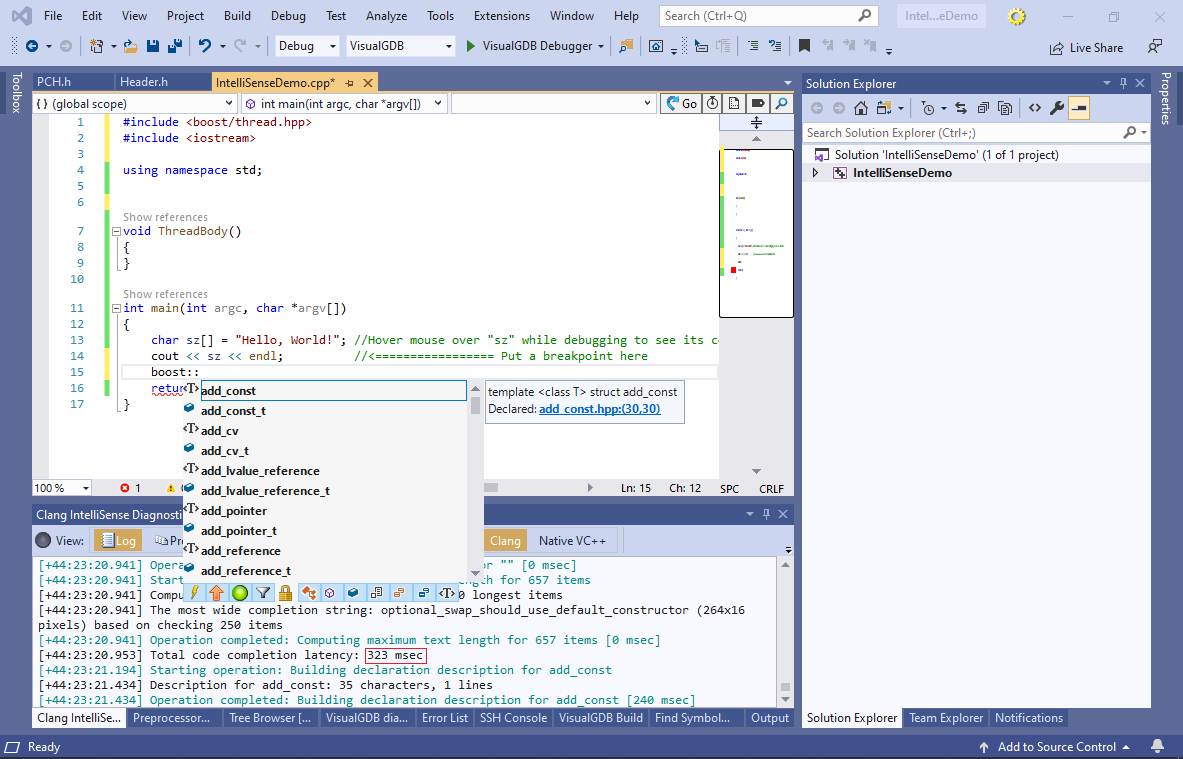Image resolution: width=1183 pixels, height=759 pixels.
Task: Close the IntelliSenseDemo.cpp tab
Action: pyautogui.click(x=368, y=82)
